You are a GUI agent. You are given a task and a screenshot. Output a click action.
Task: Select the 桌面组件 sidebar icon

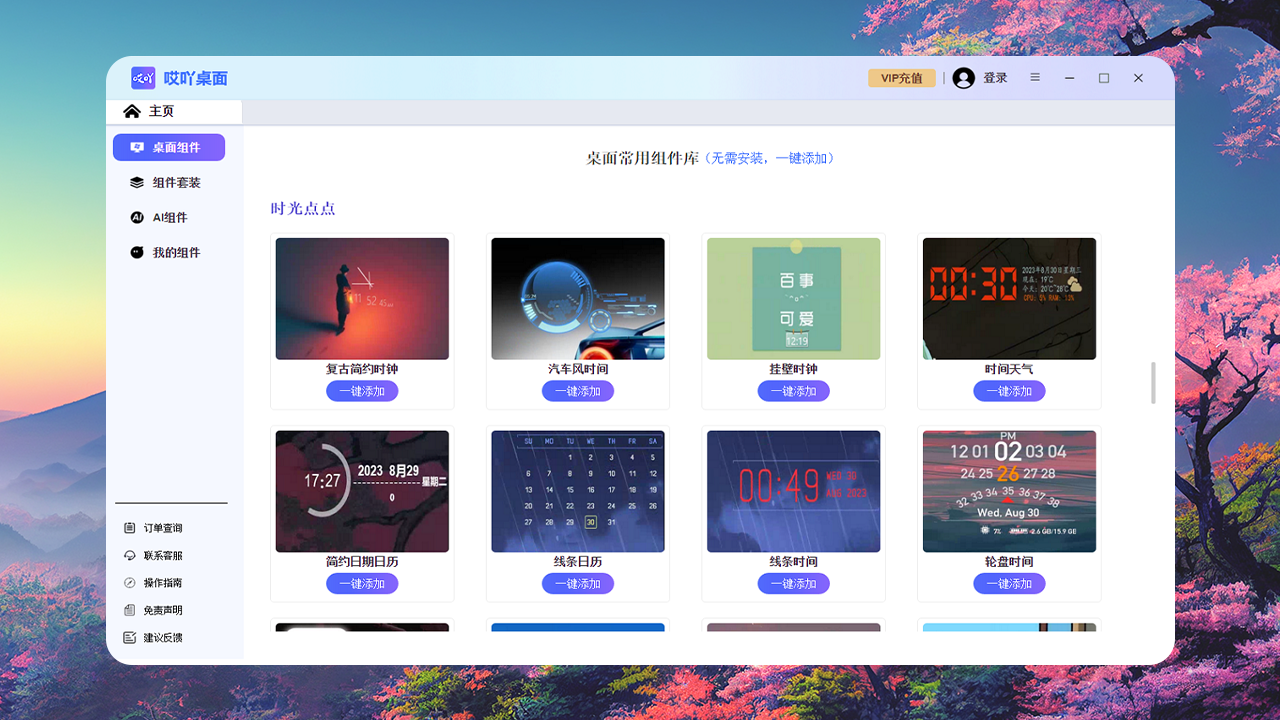[136, 147]
